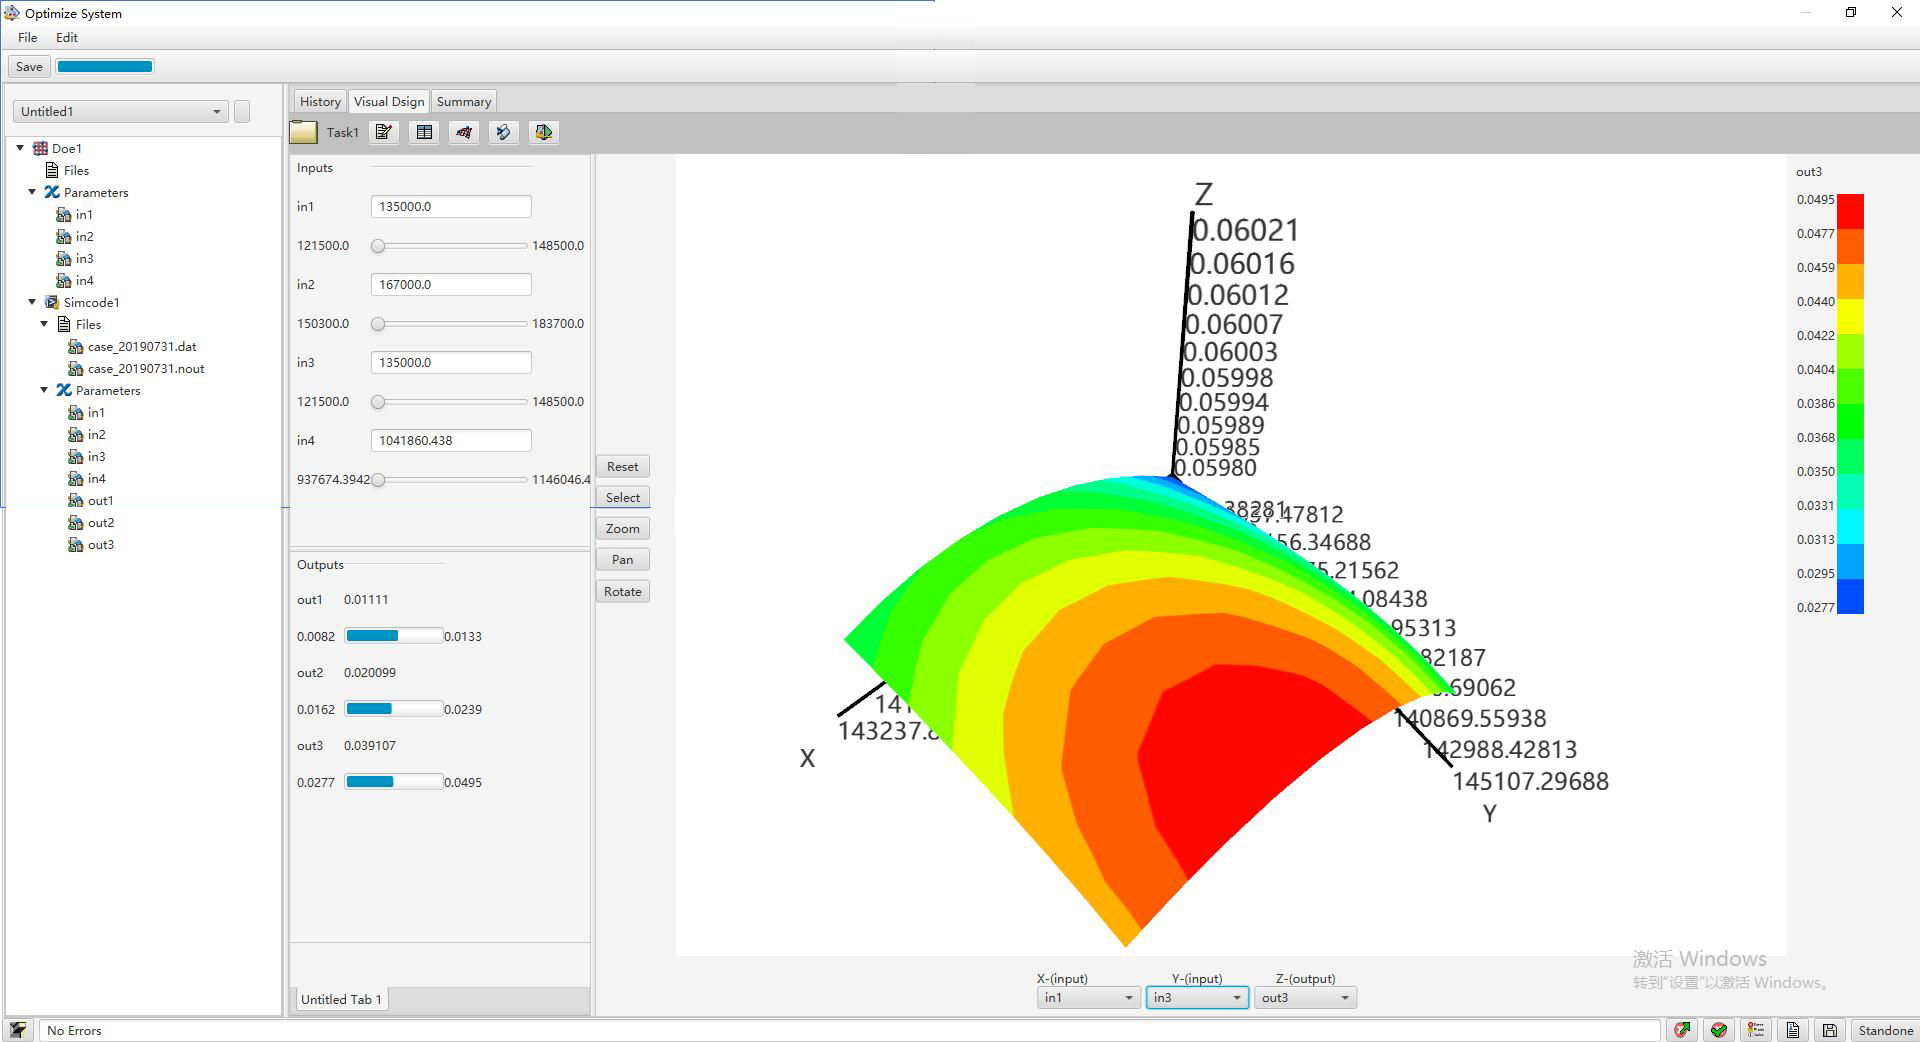Select Untitled Tab 1 at bottom
The height and width of the screenshot is (1042, 1920).
pos(341,999)
